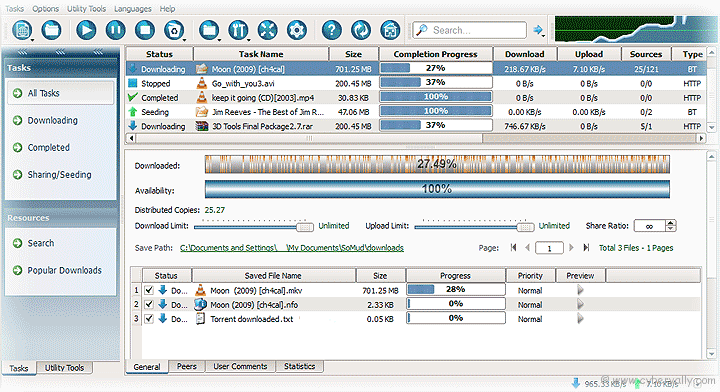Click the Download Limit slider handle
Screen dimensions: 720x392
tap(304, 227)
